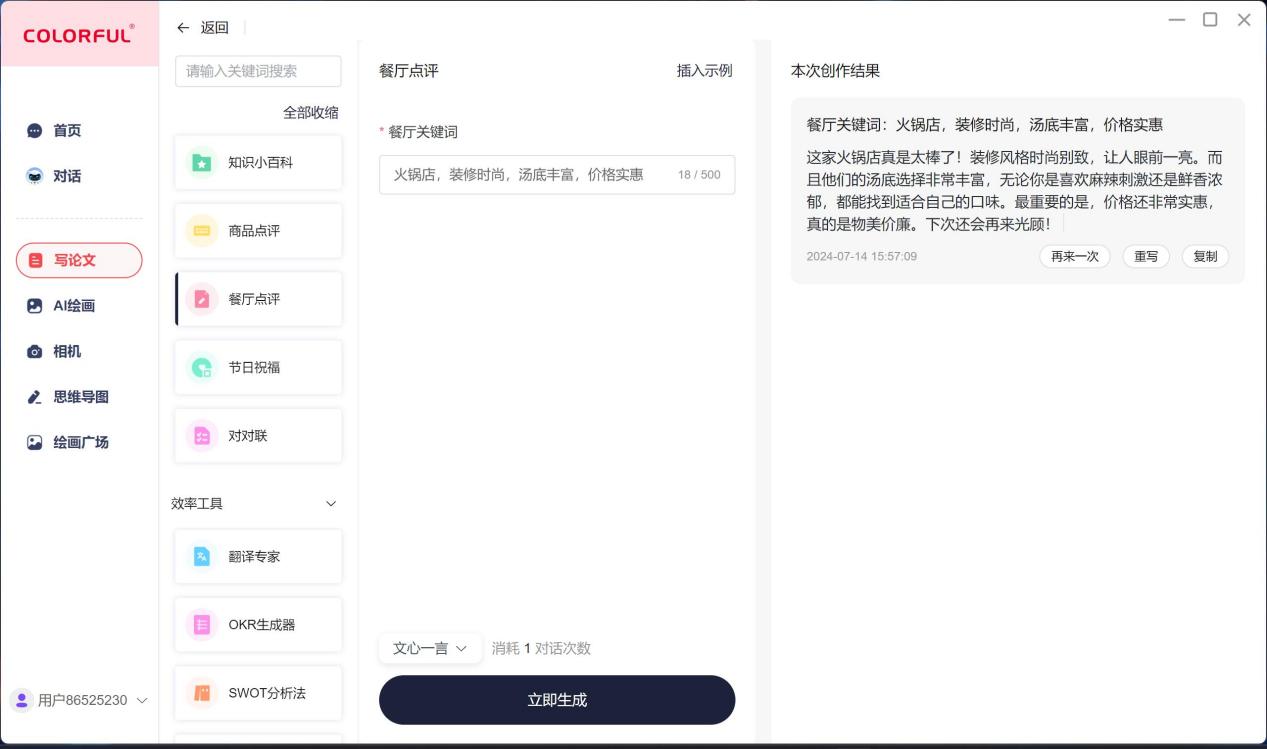This screenshot has width=1267, height=749.
Task: Click the 餐厅点评 pink icon
Action: [202, 299]
